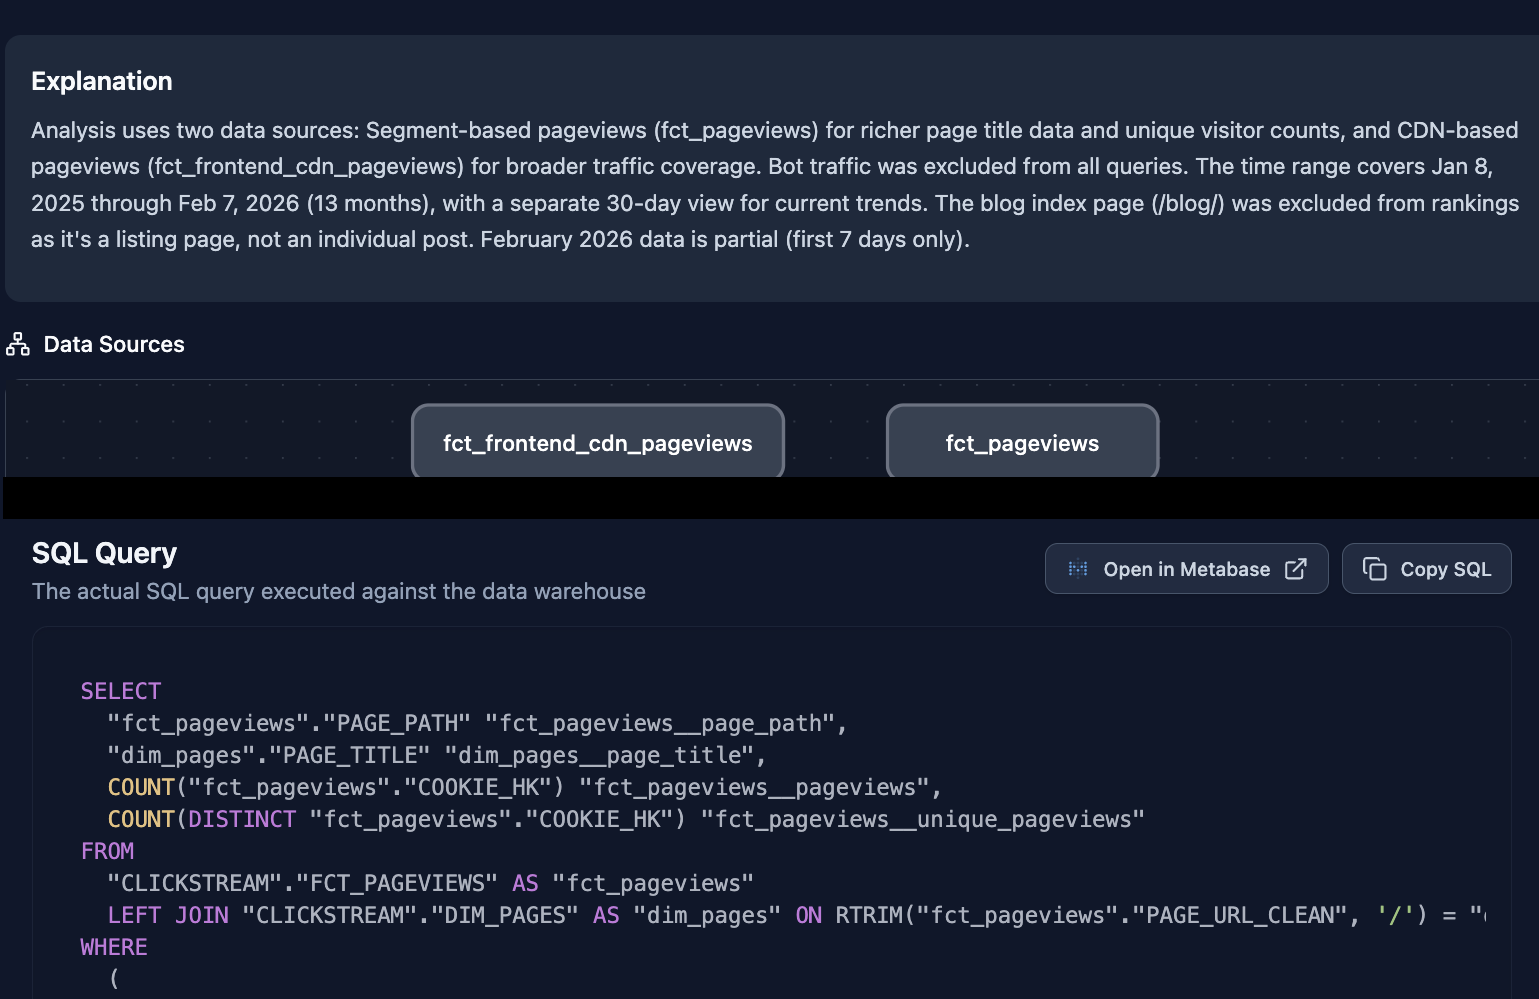Click the Explanation heading
The height and width of the screenshot is (999, 1539).
tap(101, 80)
